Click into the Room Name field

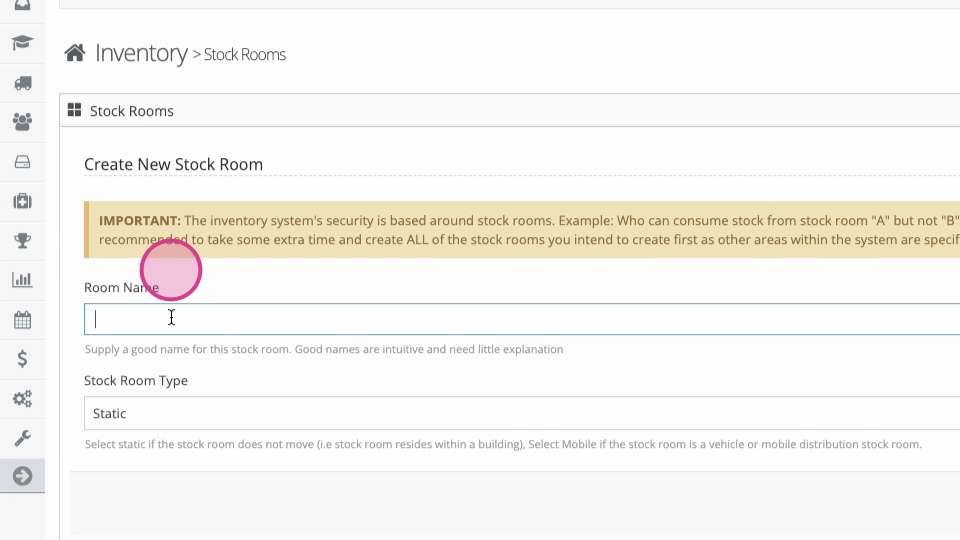tap(522, 319)
